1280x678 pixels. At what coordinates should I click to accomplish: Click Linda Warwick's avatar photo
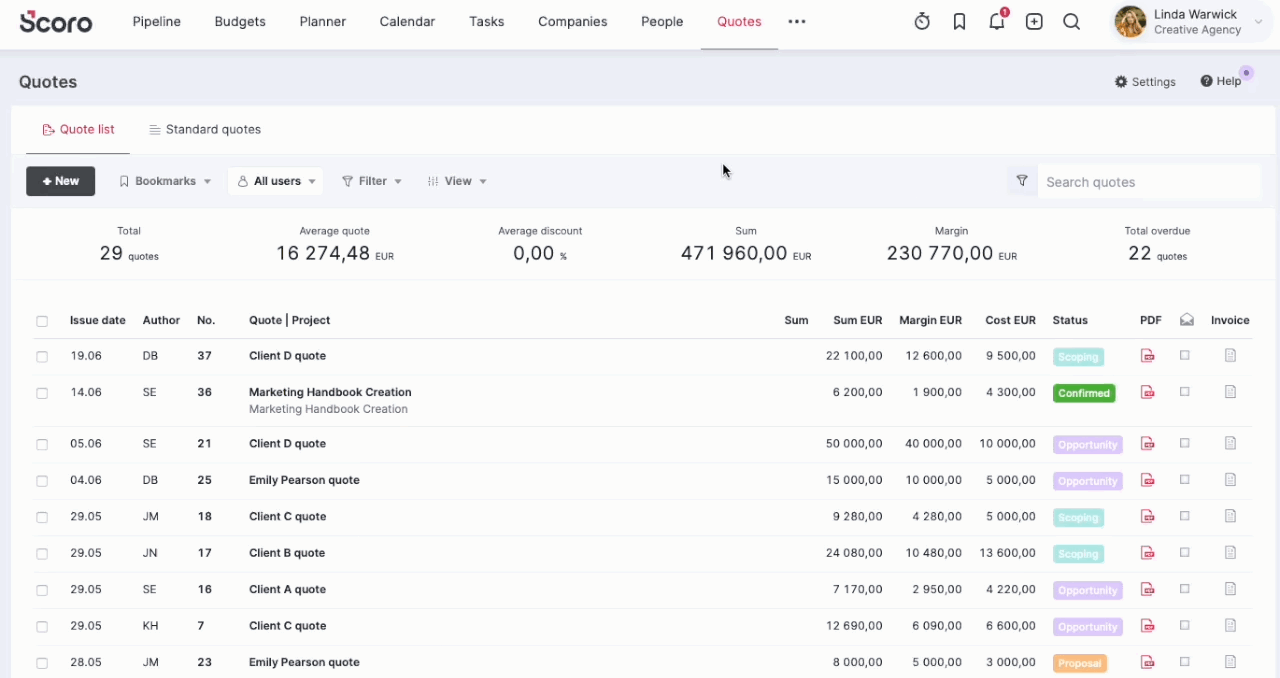tap(1130, 22)
